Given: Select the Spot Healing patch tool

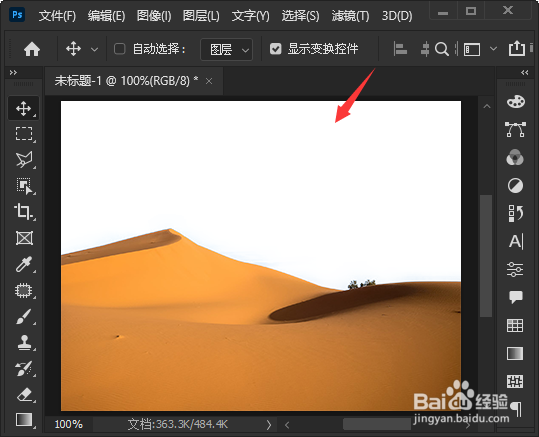Looking at the screenshot, I should (x=24, y=291).
